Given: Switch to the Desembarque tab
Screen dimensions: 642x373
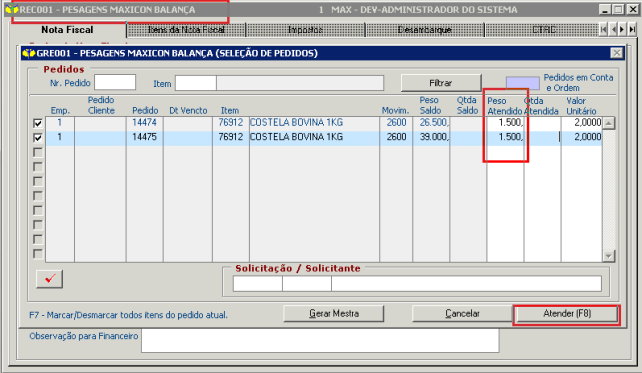Looking at the screenshot, I should [425, 30].
